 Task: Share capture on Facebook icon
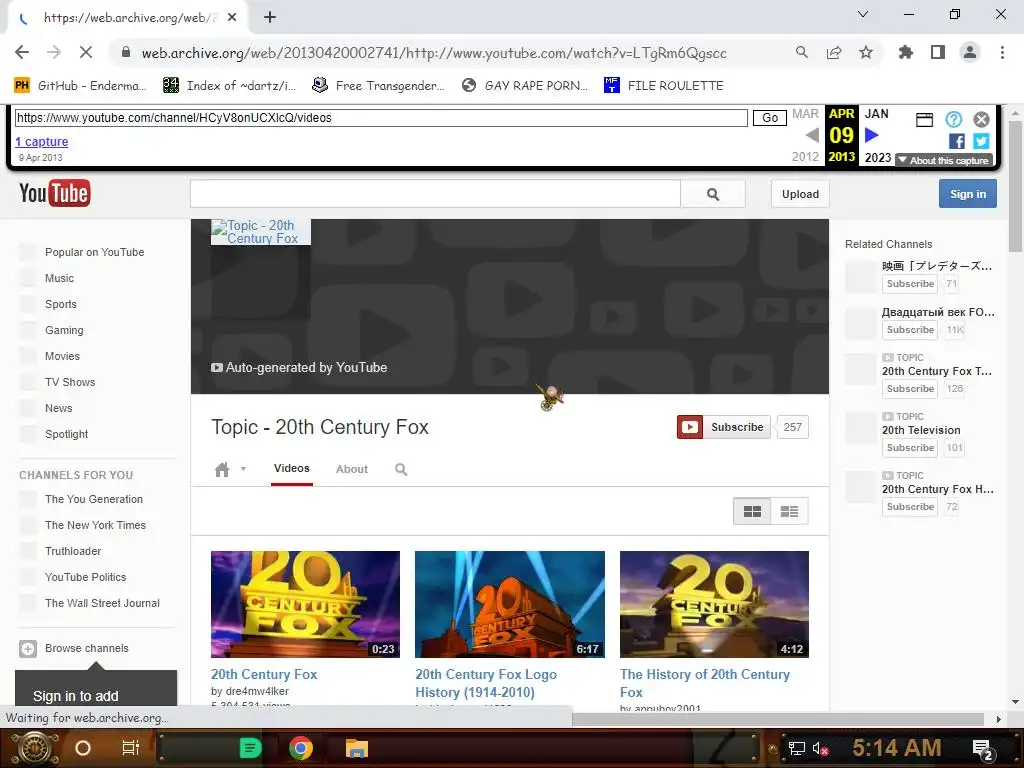pyautogui.click(x=957, y=141)
